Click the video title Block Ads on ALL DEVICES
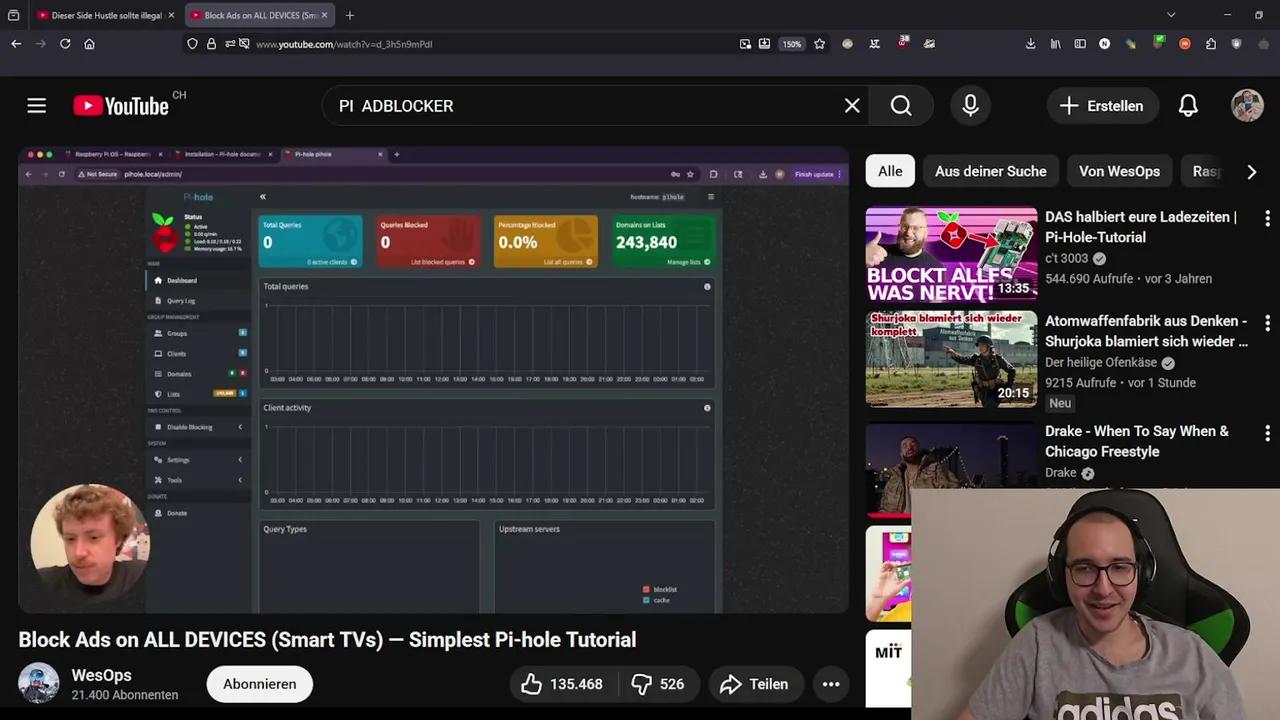 pyautogui.click(x=327, y=640)
